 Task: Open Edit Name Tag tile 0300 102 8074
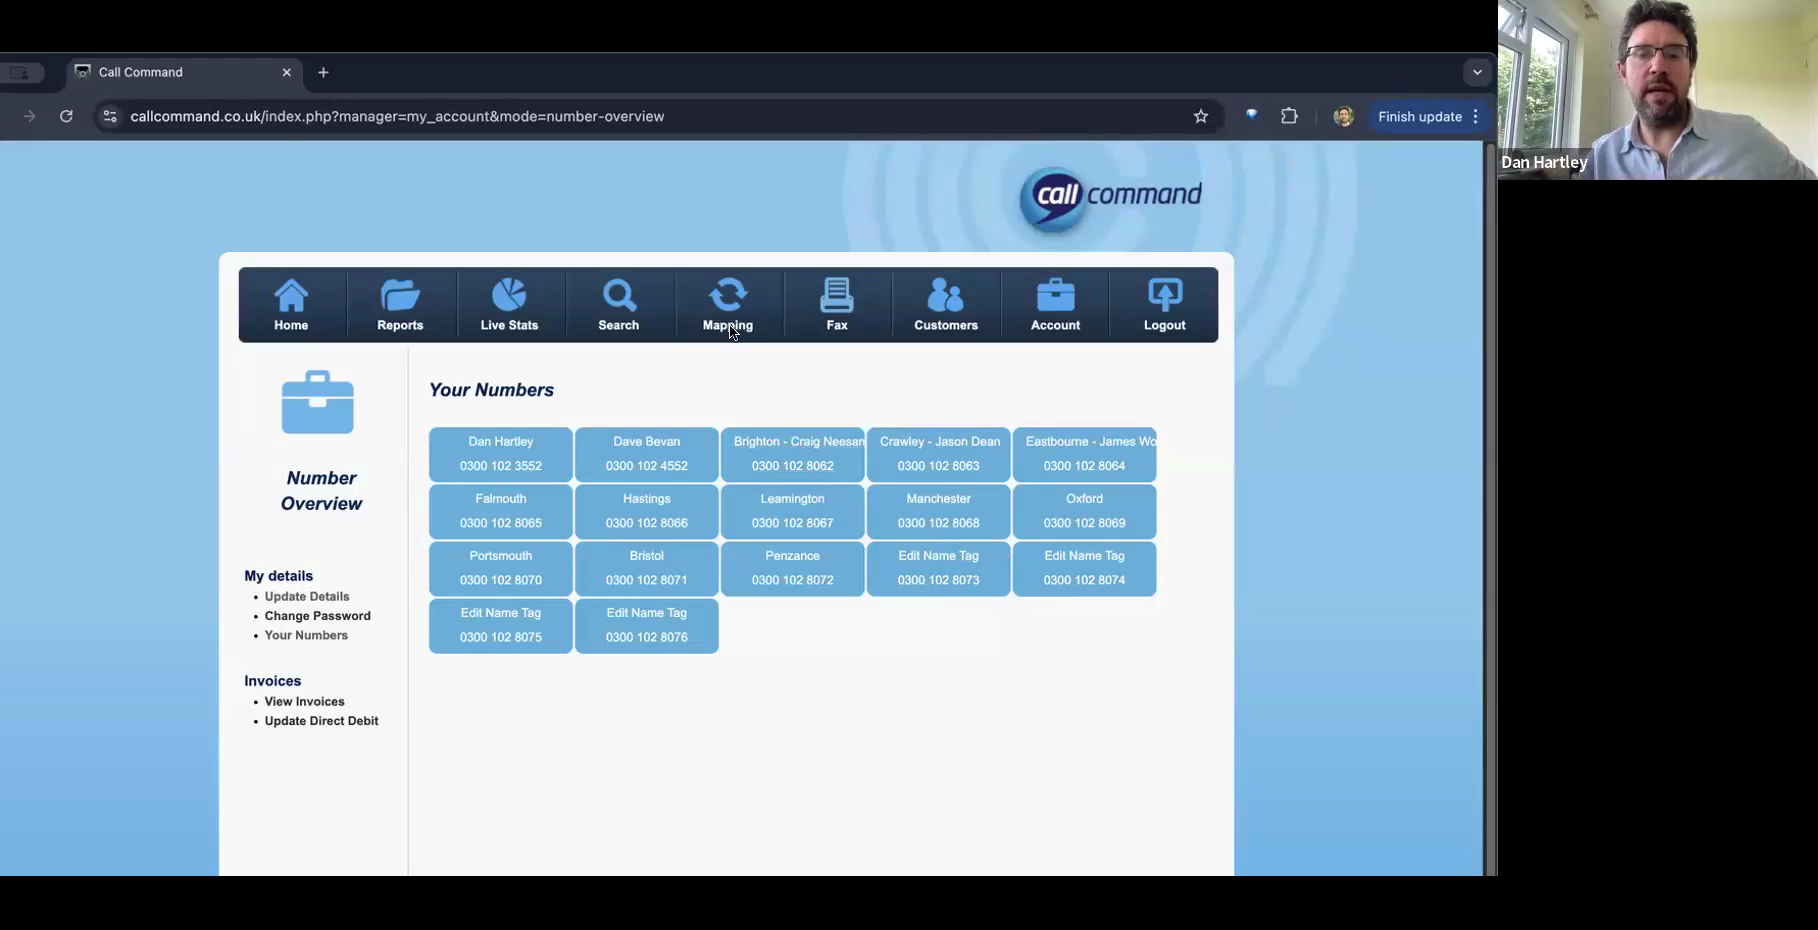point(1085,568)
